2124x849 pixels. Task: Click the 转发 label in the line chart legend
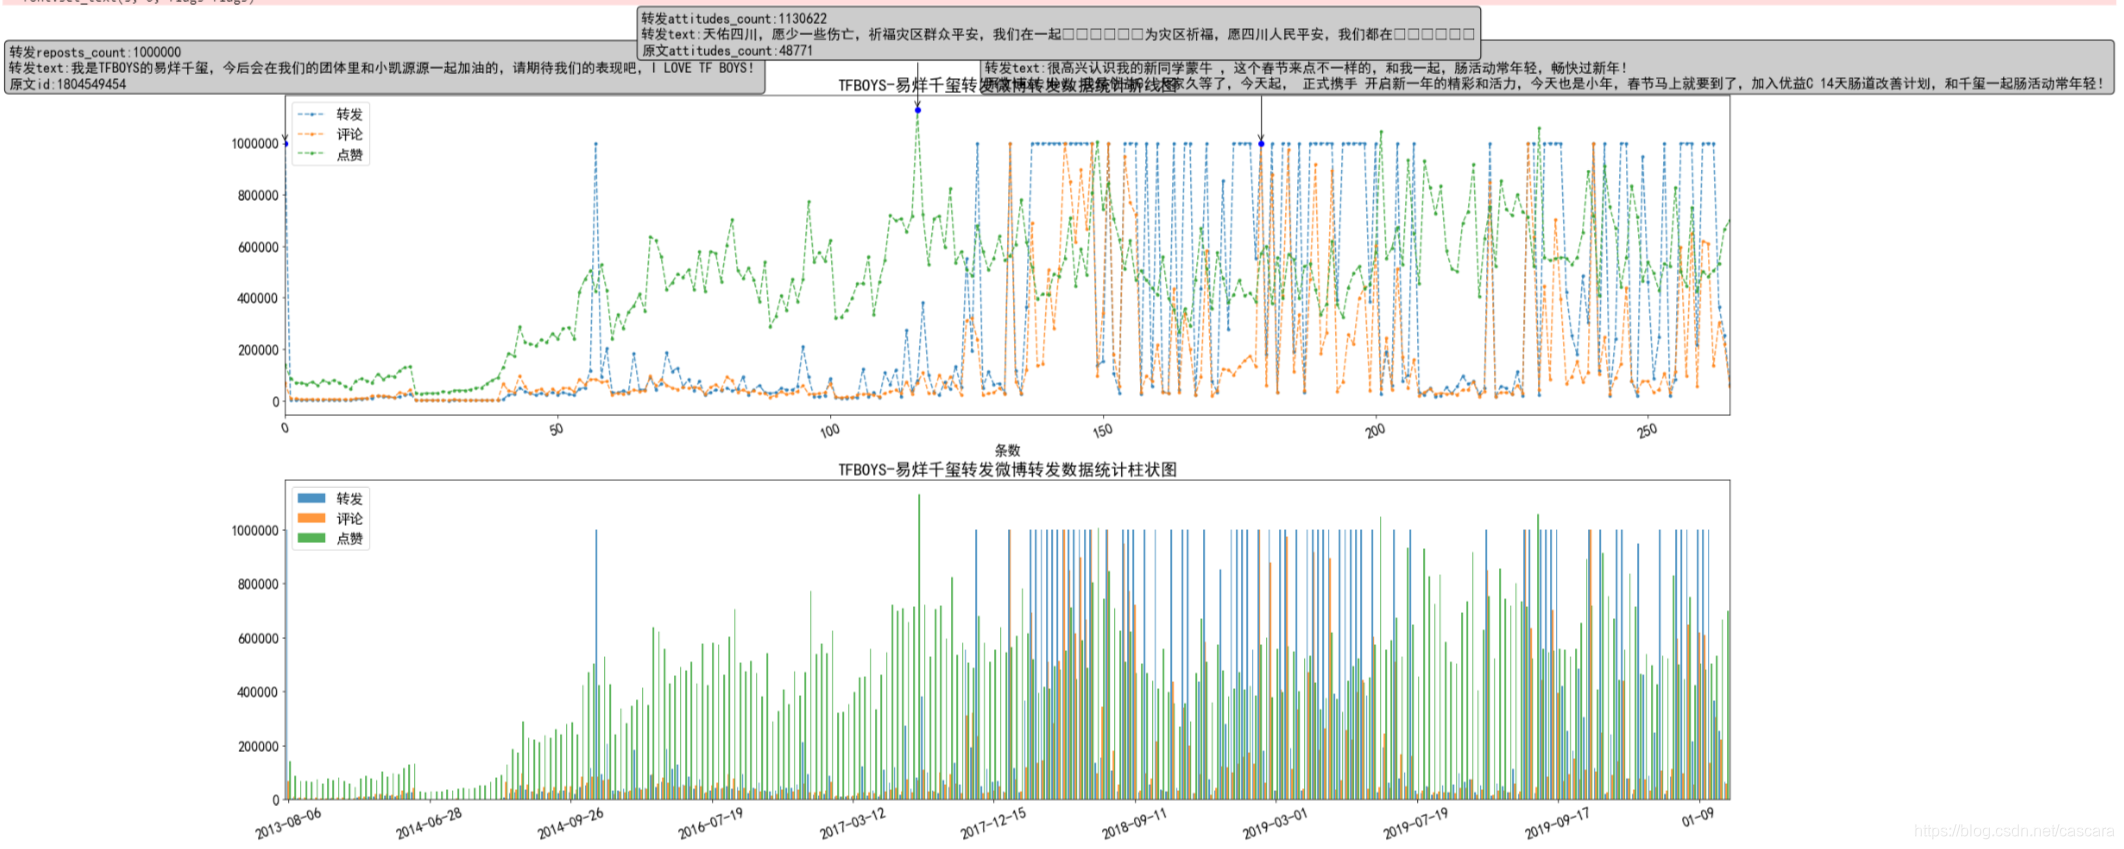[x=349, y=115]
